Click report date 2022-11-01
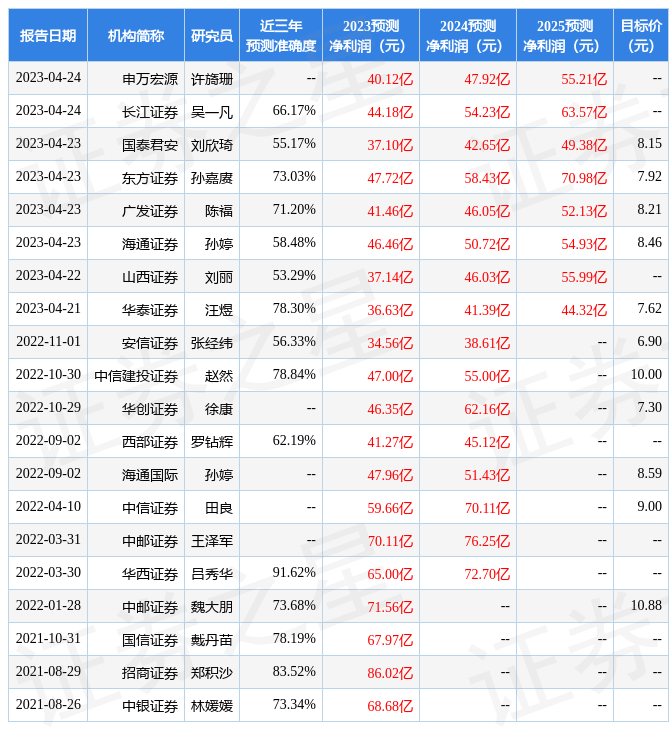 [48, 341]
